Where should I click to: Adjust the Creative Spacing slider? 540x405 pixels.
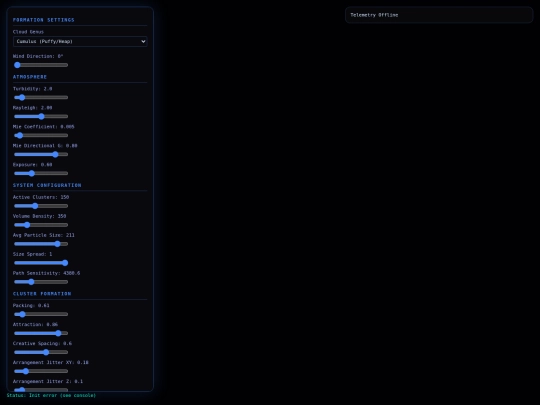(41, 352)
